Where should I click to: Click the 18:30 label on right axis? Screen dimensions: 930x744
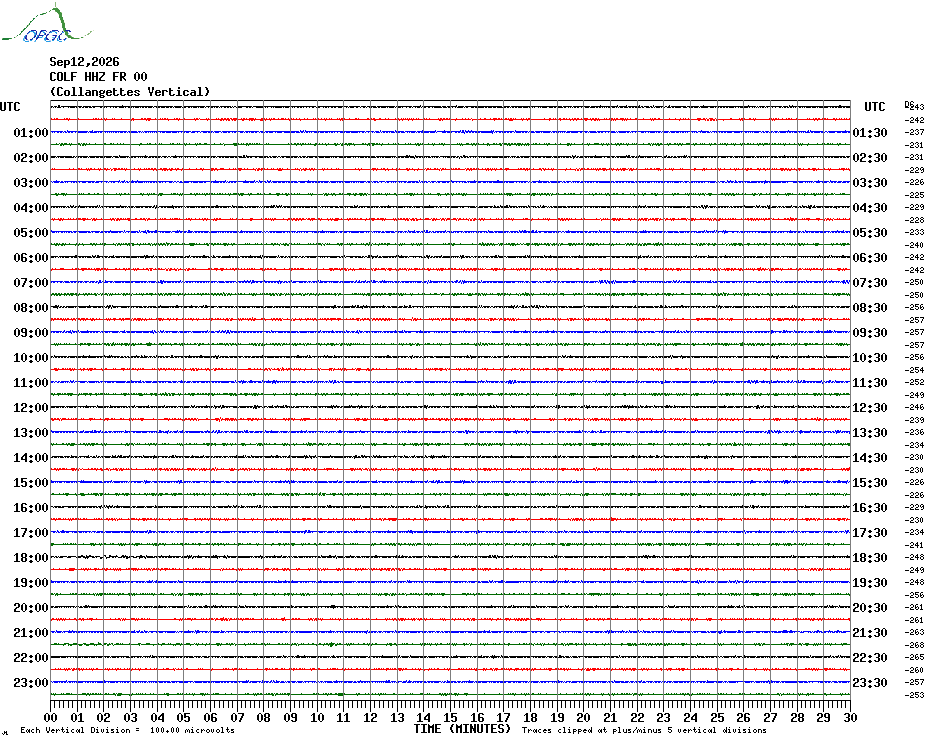pyautogui.click(x=870, y=558)
